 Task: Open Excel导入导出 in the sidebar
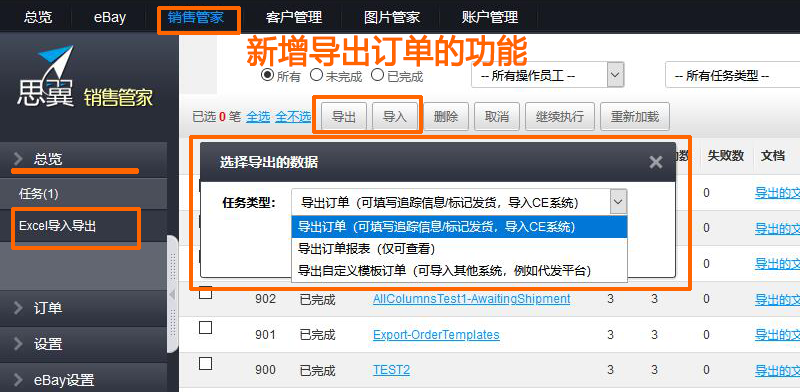tap(83, 226)
